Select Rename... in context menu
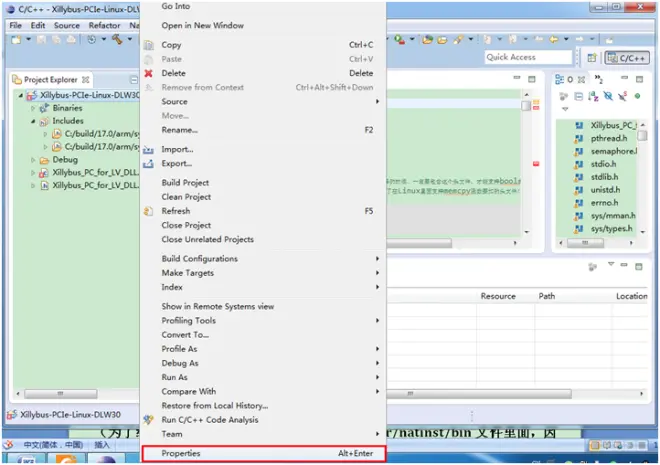Viewport: 660px width, 465px height. pyautogui.click(x=179, y=130)
